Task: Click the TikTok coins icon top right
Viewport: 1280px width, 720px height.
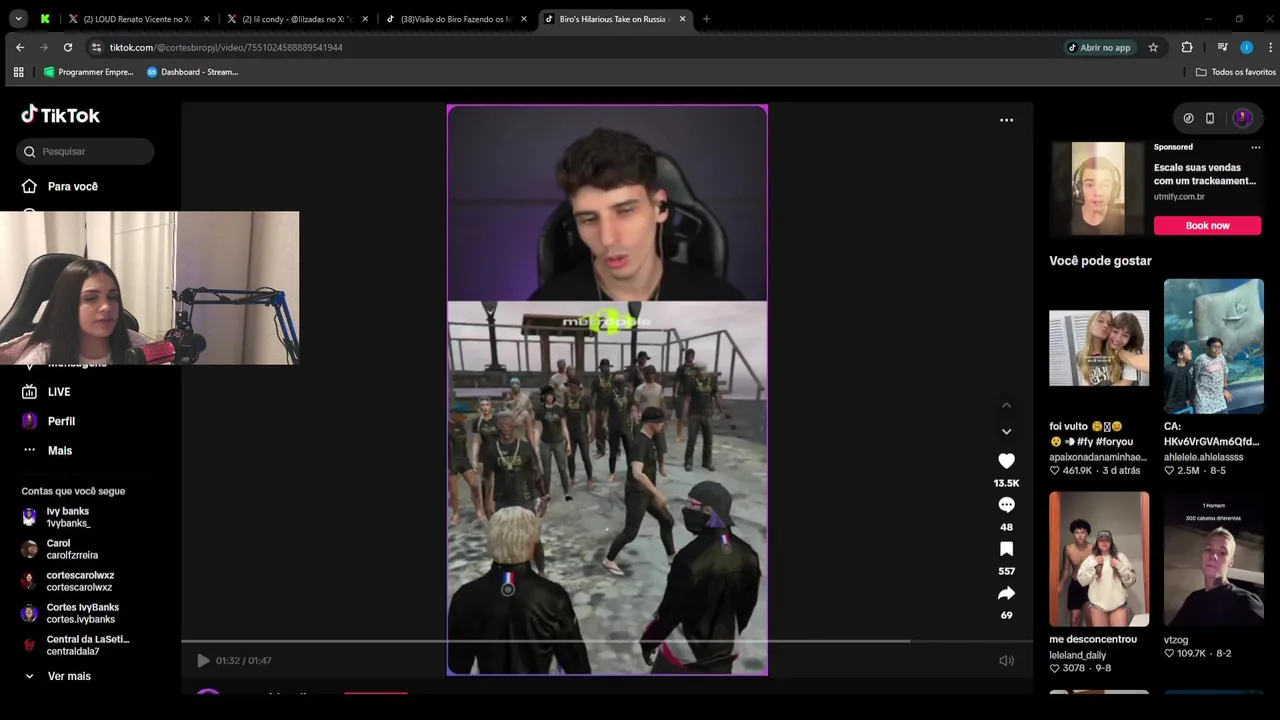Action: [x=1188, y=118]
